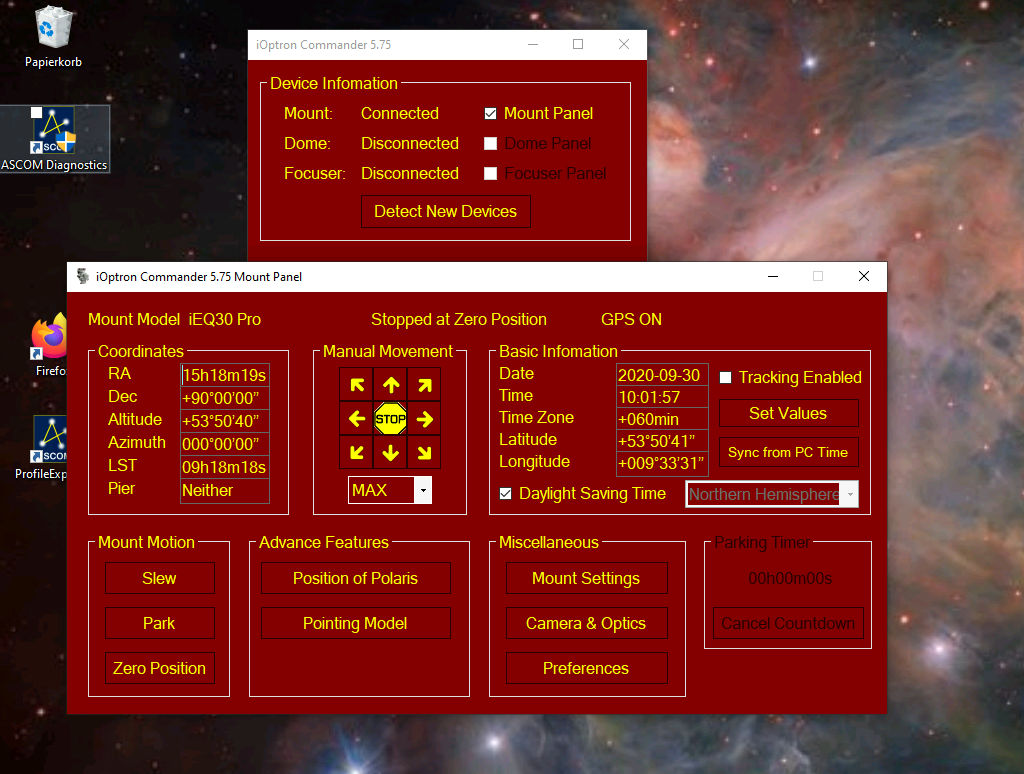Viewport: 1024px width, 774px height.
Task: Move the mount right with the arrow button
Action: click(424, 419)
